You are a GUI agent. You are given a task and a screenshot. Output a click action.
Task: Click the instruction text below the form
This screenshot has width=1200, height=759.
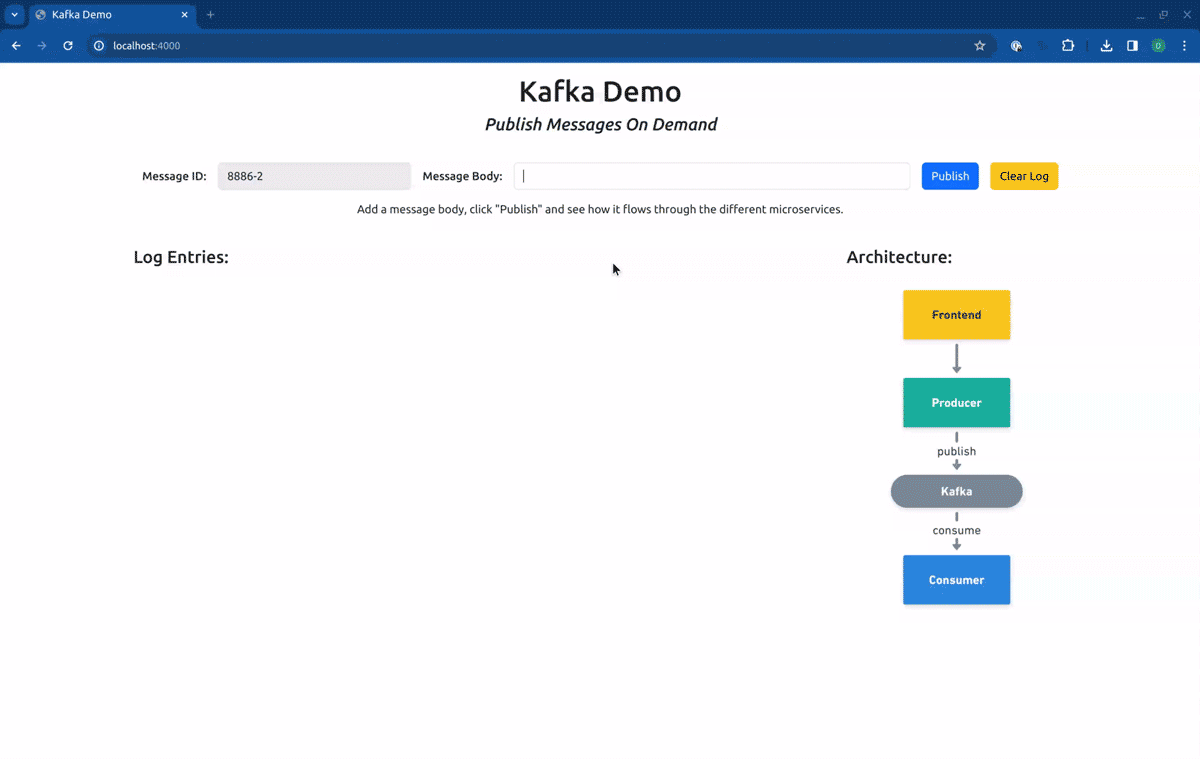[600, 210]
